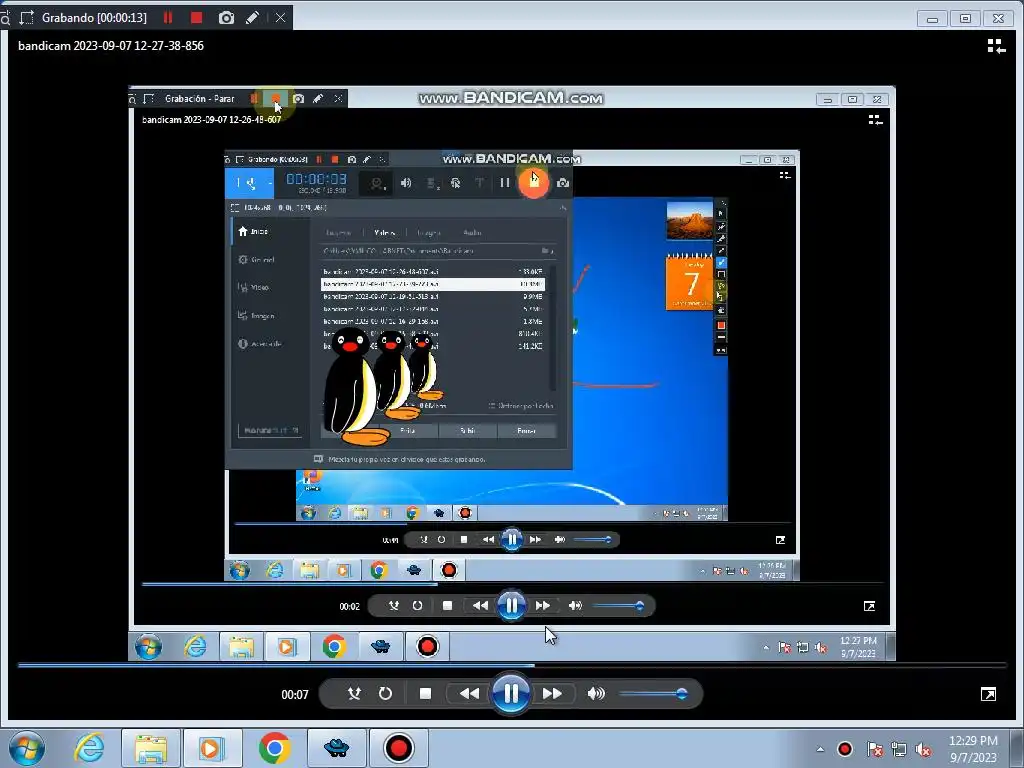View full screen from outermost player corner
The width and height of the screenshot is (1024, 768).
tap(988, 694)
